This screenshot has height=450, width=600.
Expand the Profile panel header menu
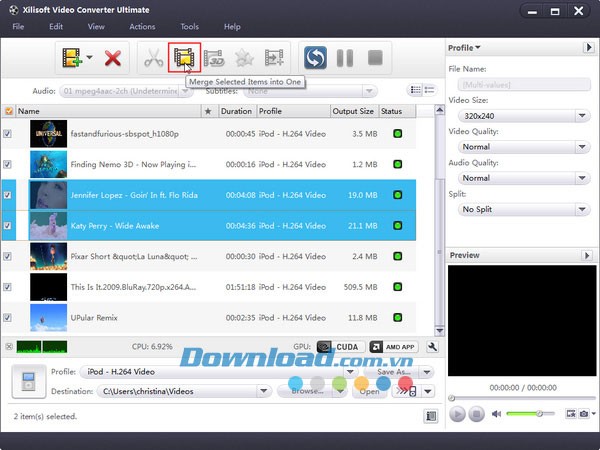click(464, 48)
